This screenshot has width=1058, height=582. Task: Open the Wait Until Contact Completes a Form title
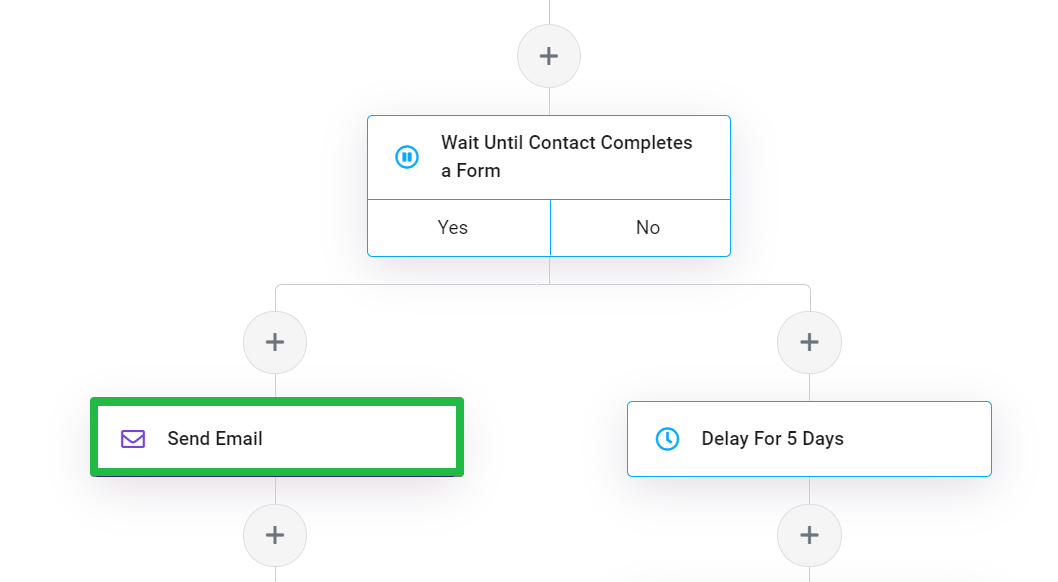click(x=567, y=156)
